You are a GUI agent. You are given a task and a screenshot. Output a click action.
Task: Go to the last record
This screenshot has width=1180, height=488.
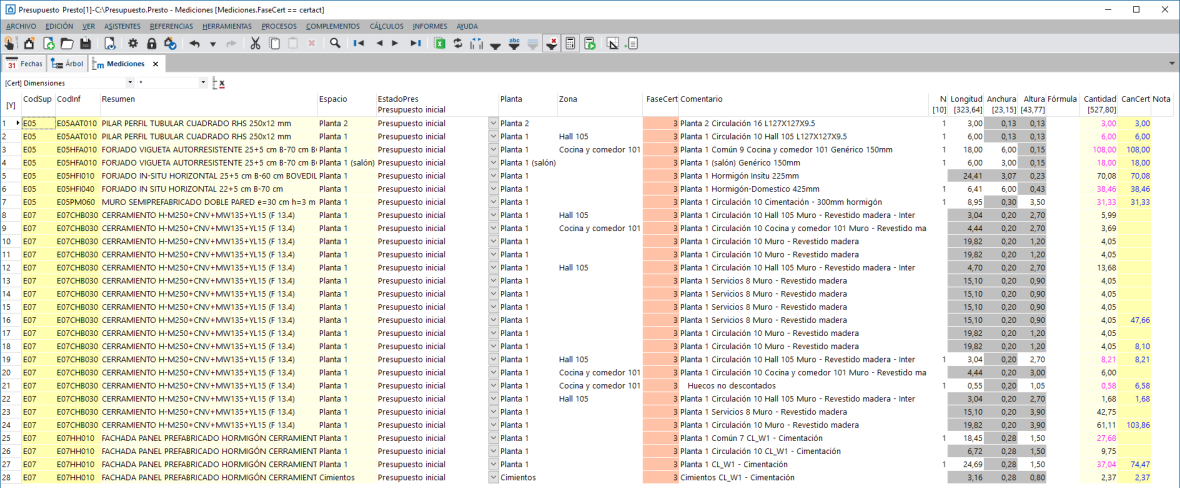tap(415, 44)
